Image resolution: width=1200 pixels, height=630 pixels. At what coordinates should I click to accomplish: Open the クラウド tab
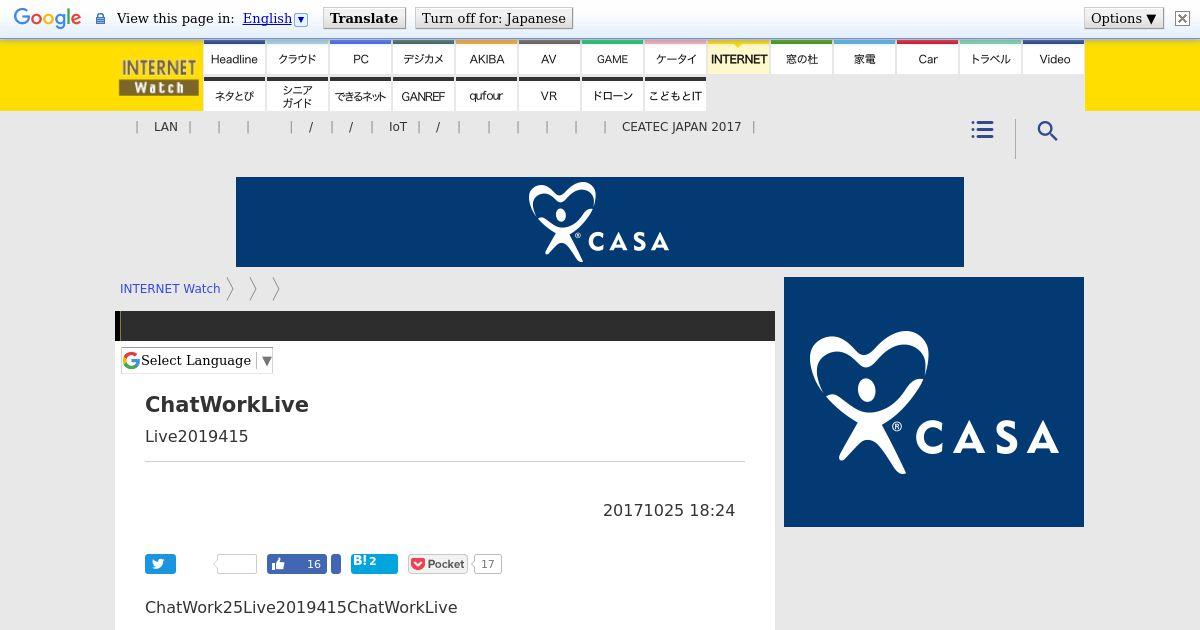click(x=297, y=59)
